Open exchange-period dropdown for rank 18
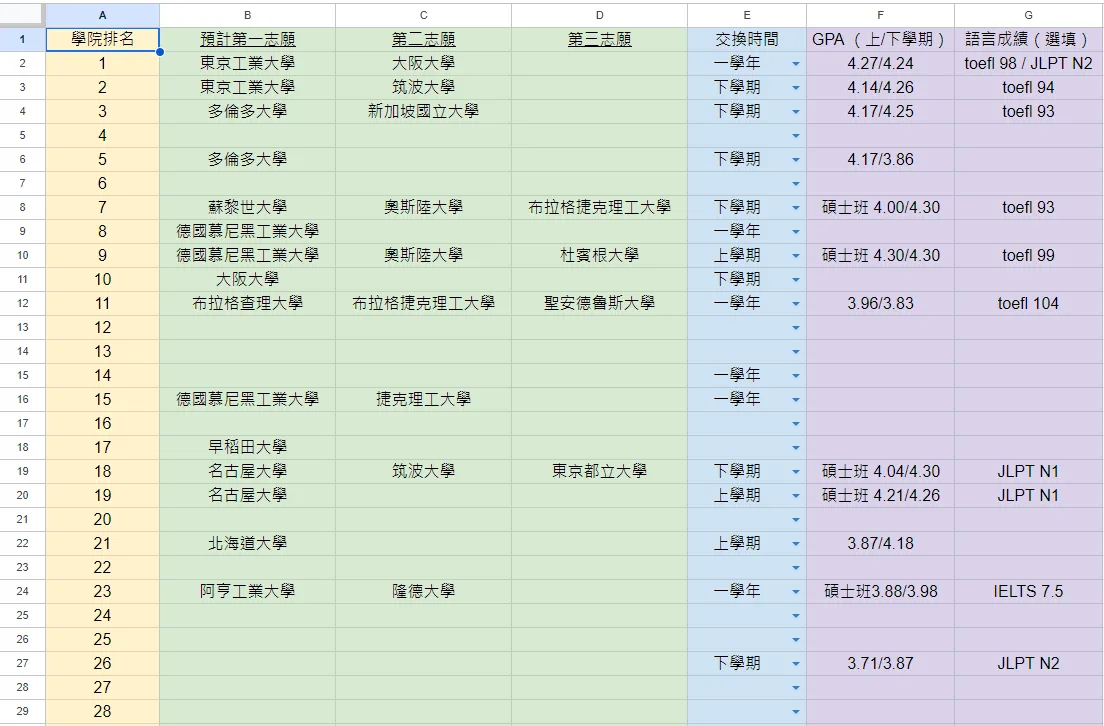Screen dimensions: 1104x726 coord(796,471)
